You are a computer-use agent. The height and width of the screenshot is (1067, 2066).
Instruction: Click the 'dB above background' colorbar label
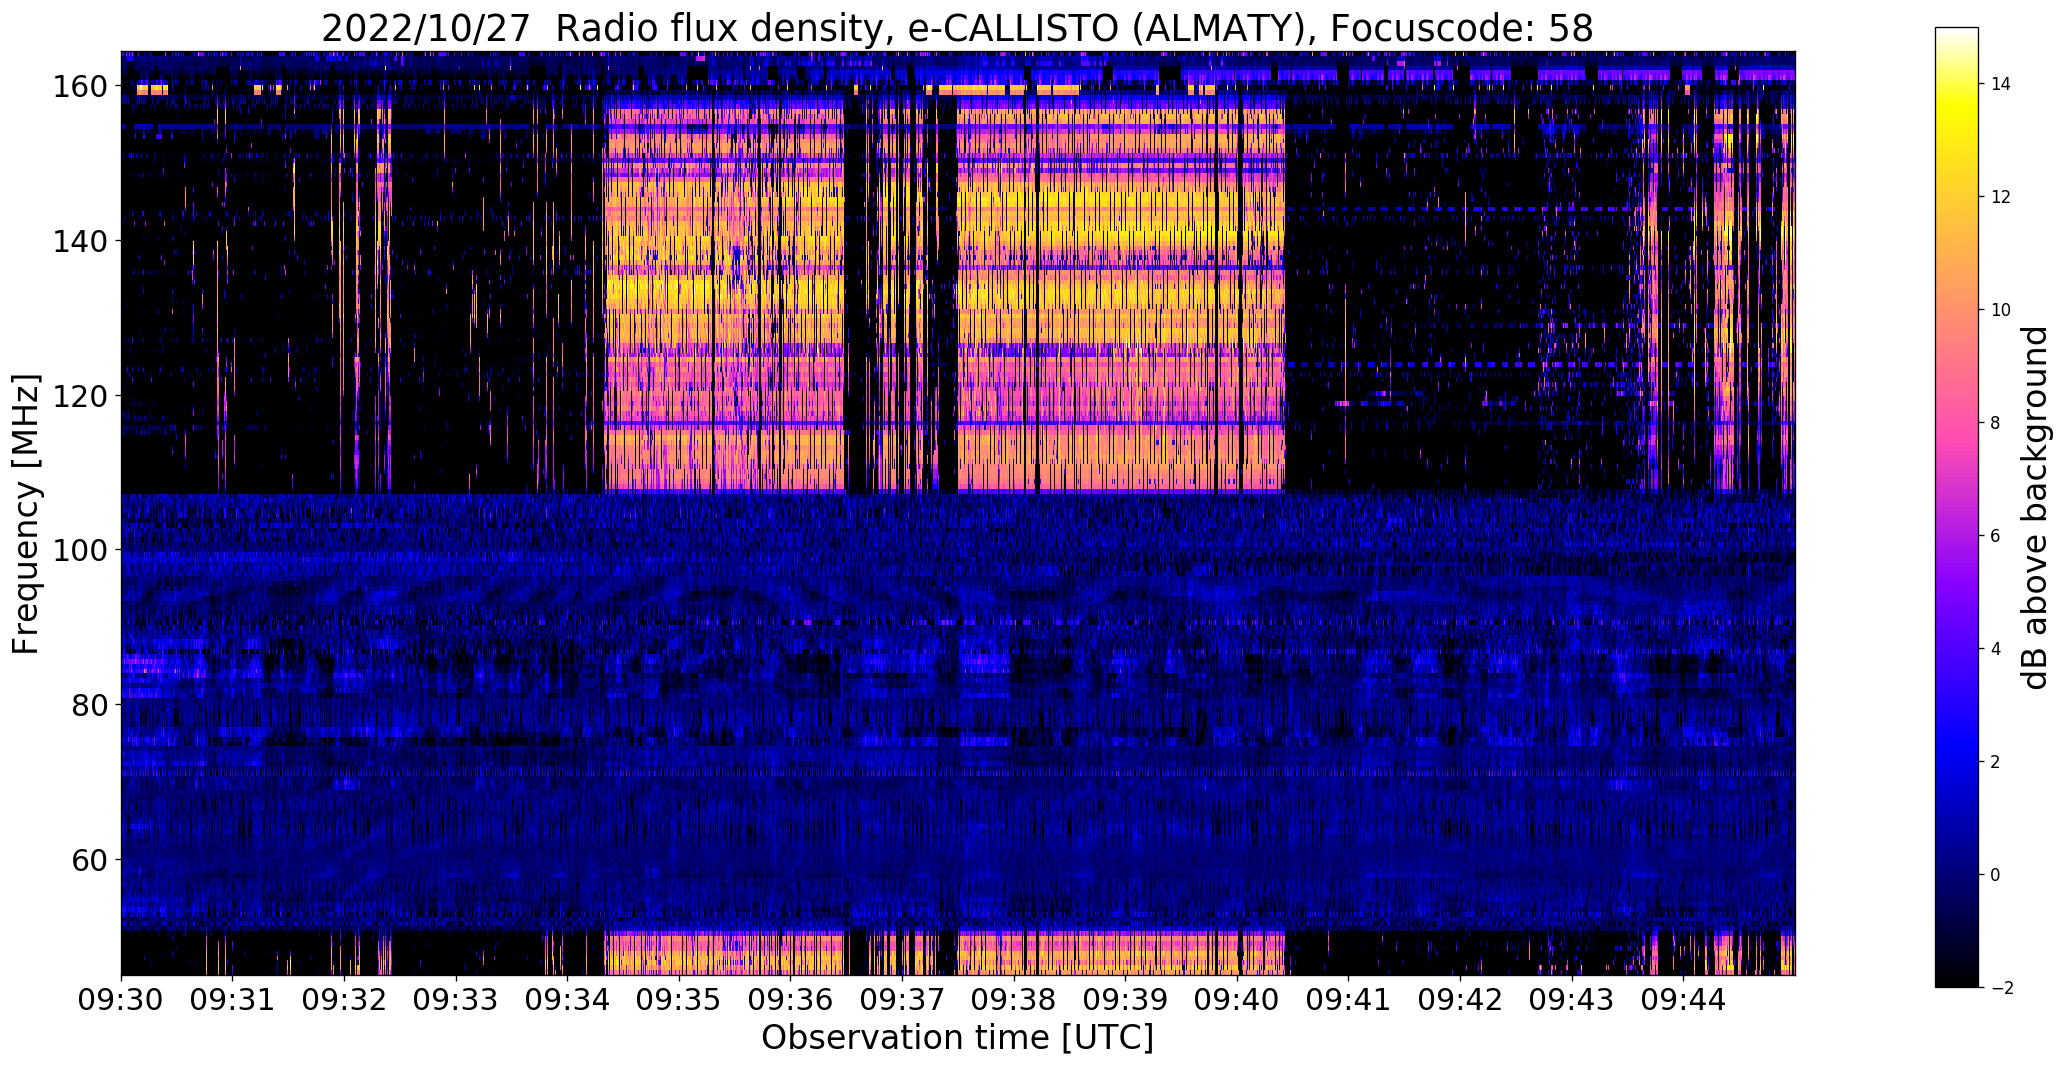(x=2036, y=508)
